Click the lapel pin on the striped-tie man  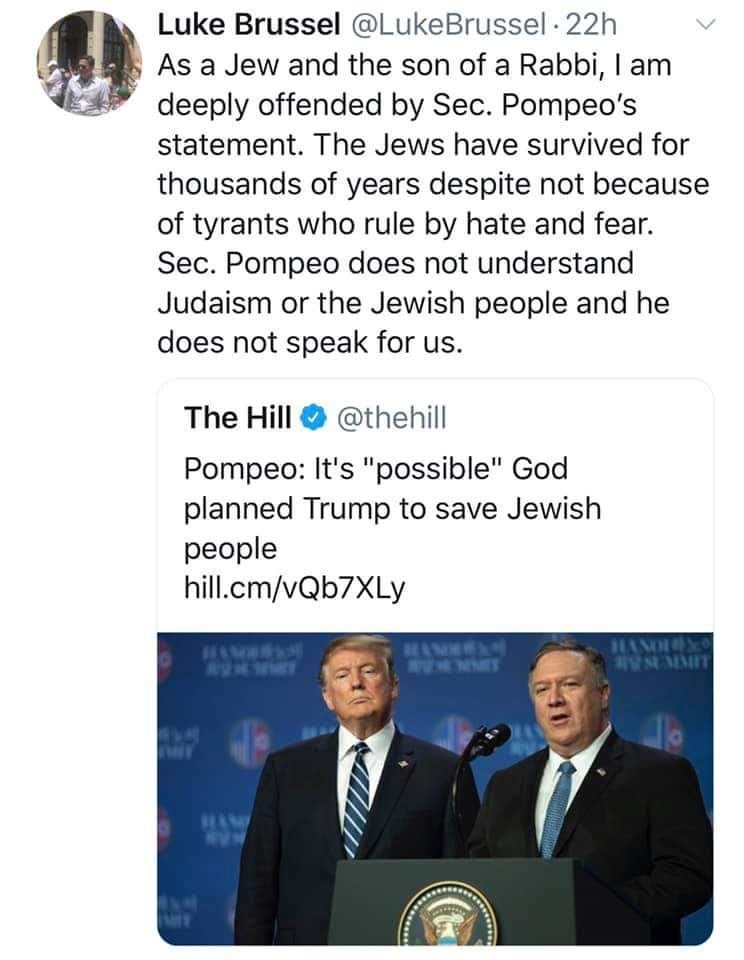[x=402, y=762]
